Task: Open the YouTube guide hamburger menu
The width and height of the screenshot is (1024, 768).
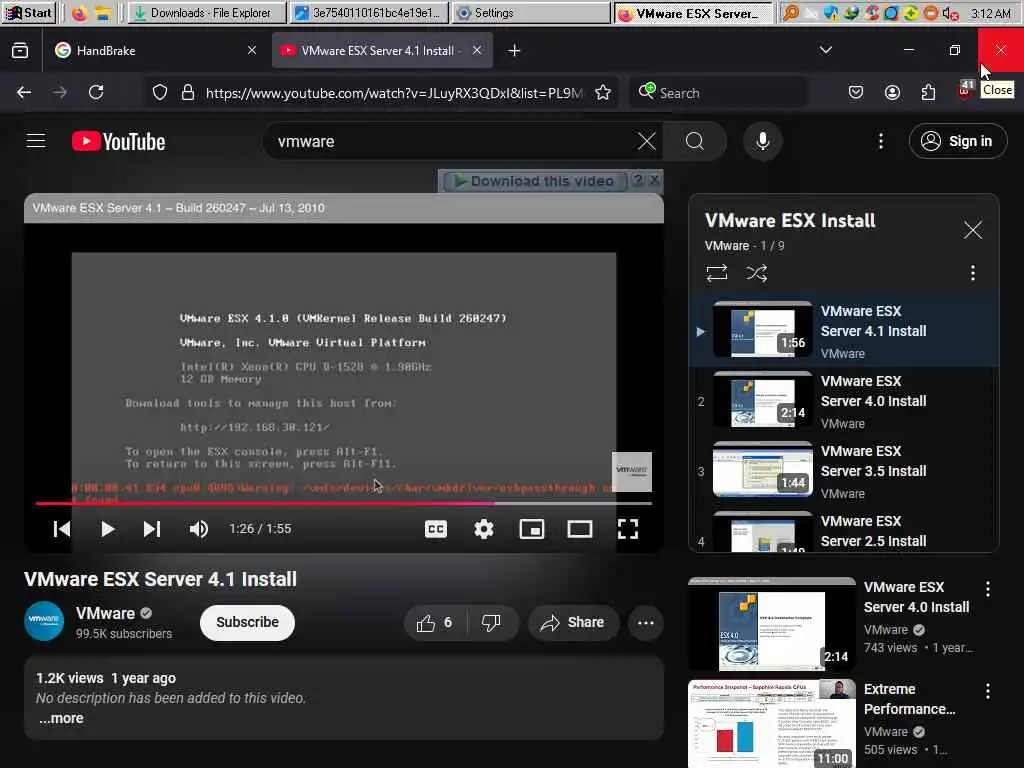Action: click(36, 141)
